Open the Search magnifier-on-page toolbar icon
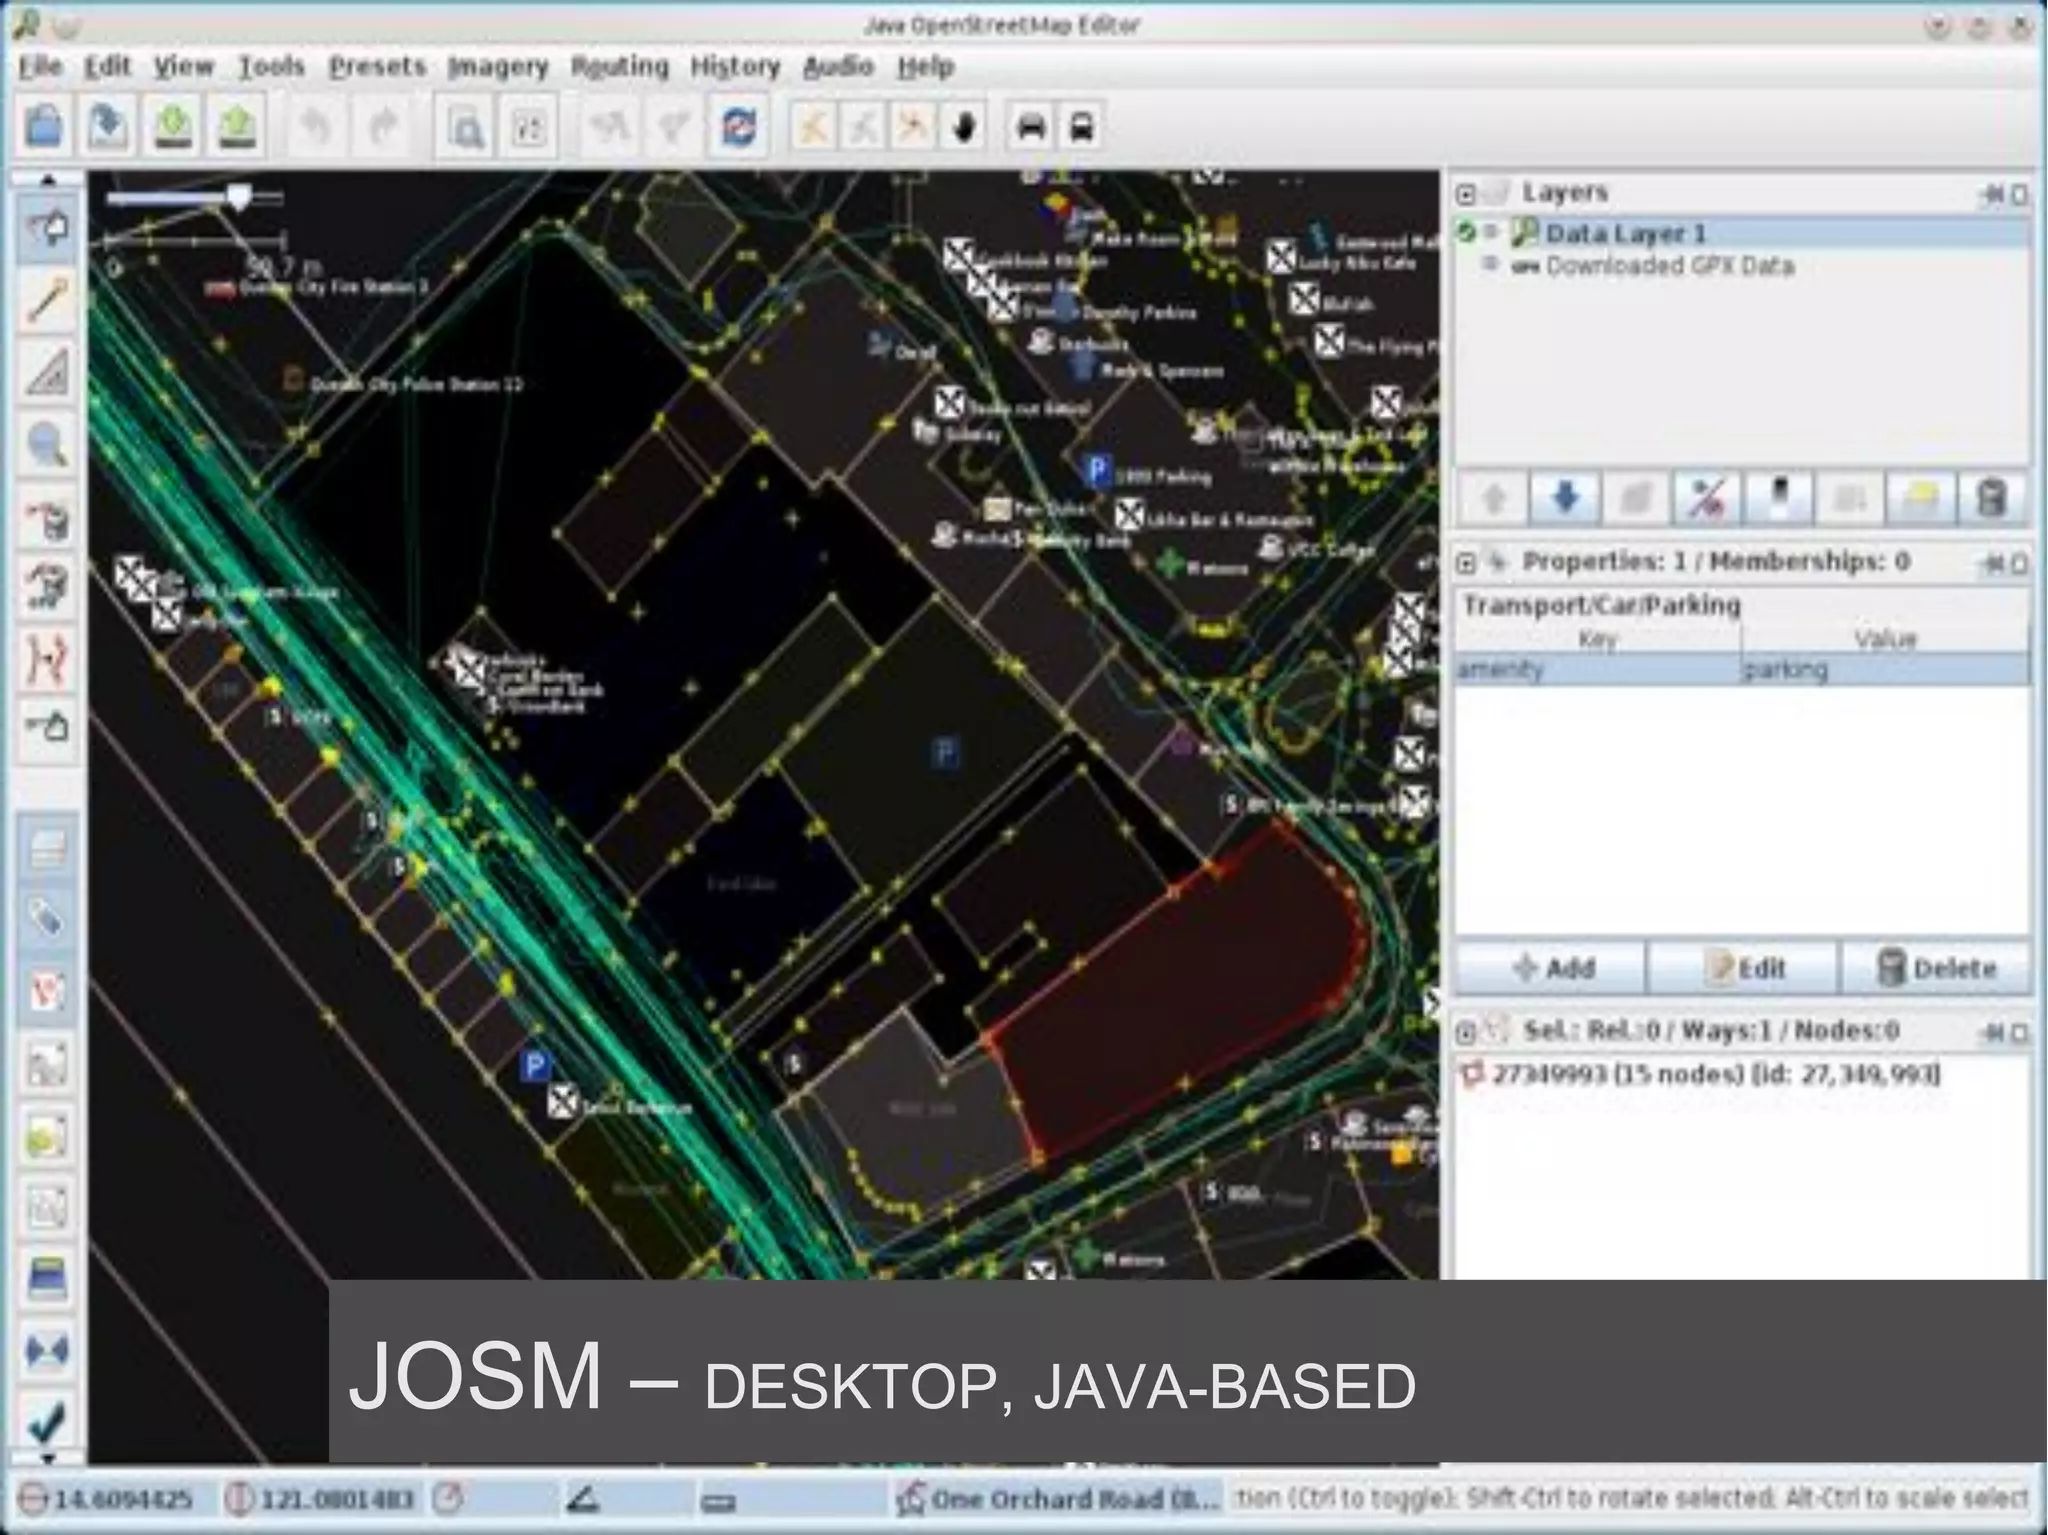This screenshot has height=1535, width=2048. (x=464, y=128)
